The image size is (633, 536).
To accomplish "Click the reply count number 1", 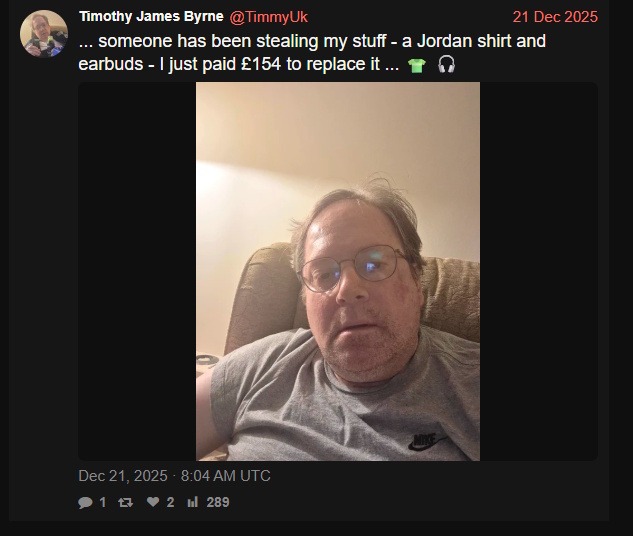I will (x=103, y=502).
